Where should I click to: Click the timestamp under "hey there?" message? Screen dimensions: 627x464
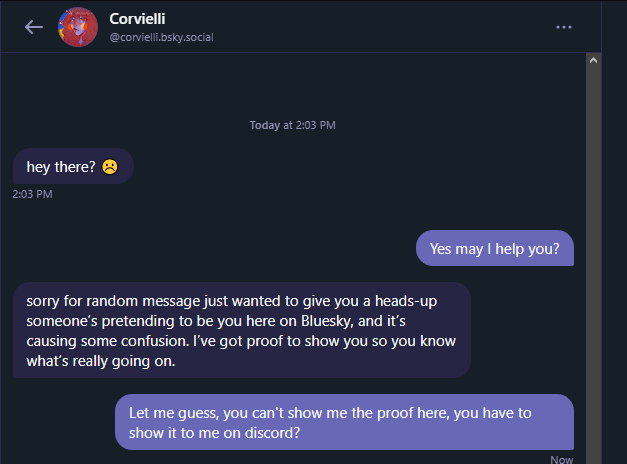point(32,193)
